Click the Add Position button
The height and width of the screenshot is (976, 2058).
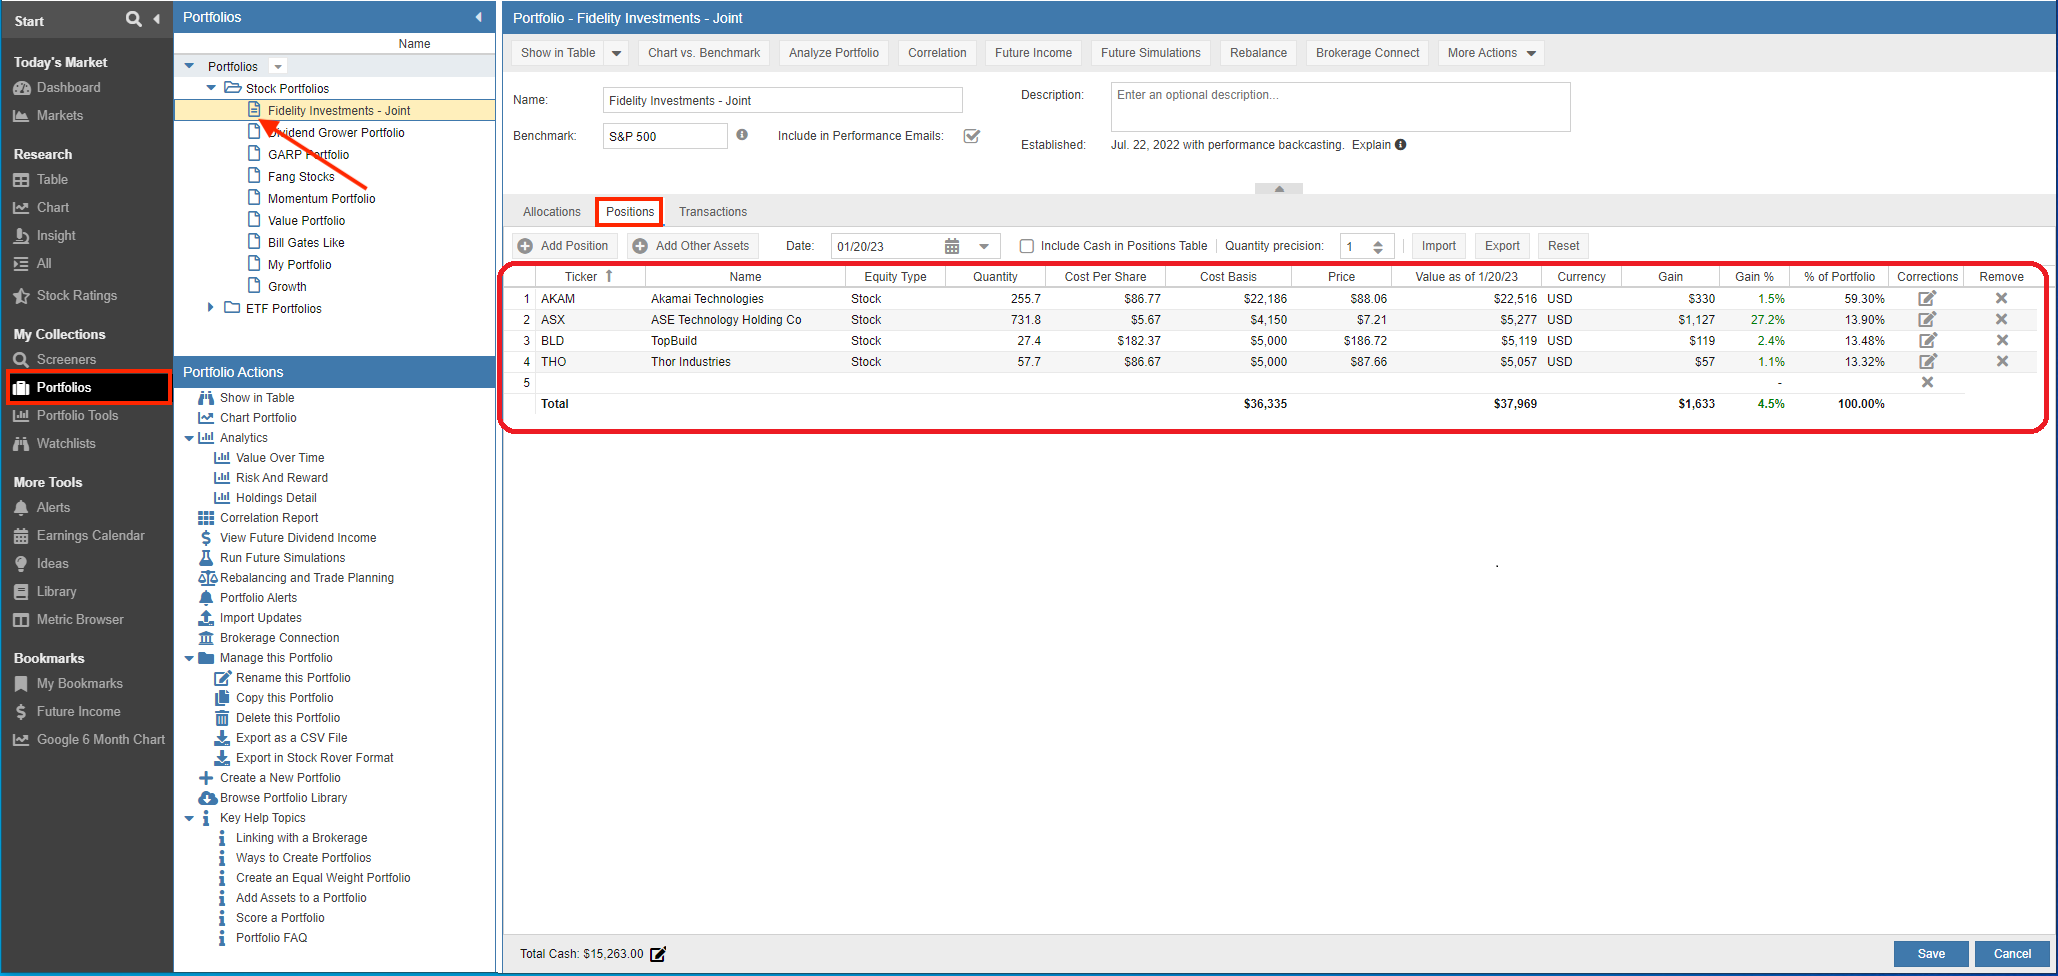[x=564, y=246]
